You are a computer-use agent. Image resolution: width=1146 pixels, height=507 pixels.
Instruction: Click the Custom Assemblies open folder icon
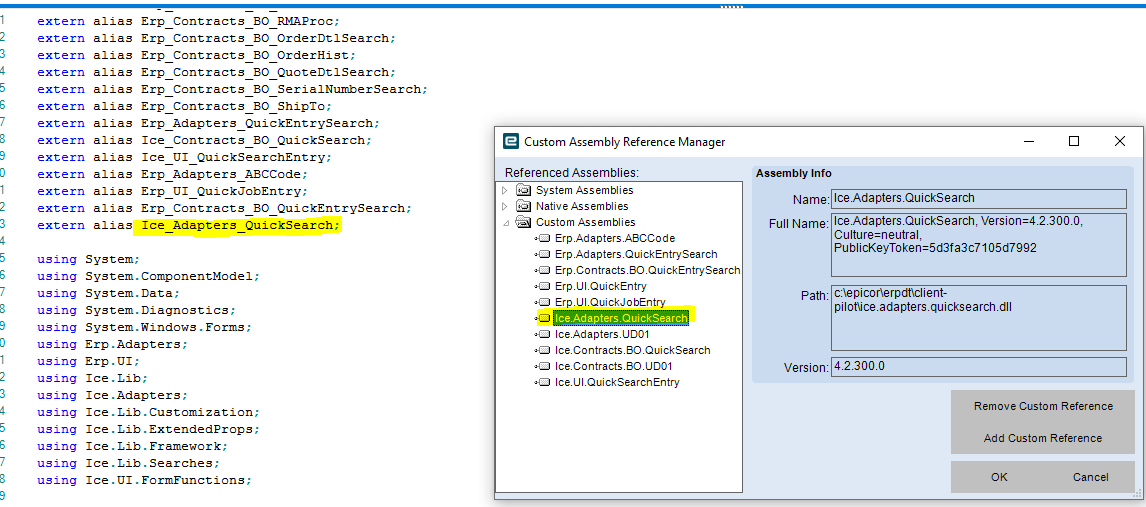coord(524,222)
